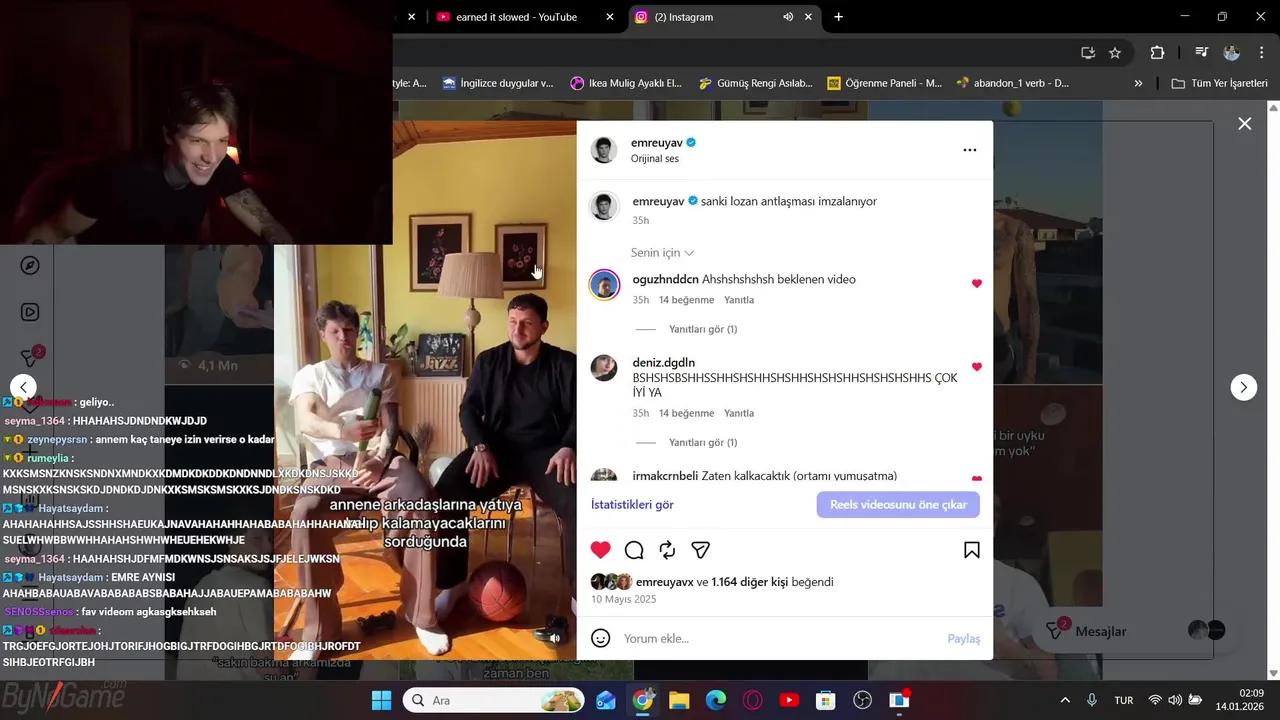This screenshot has width=1280, height=720.
Task: Open the Chrome profile avatar
Action: [1232, 52]
